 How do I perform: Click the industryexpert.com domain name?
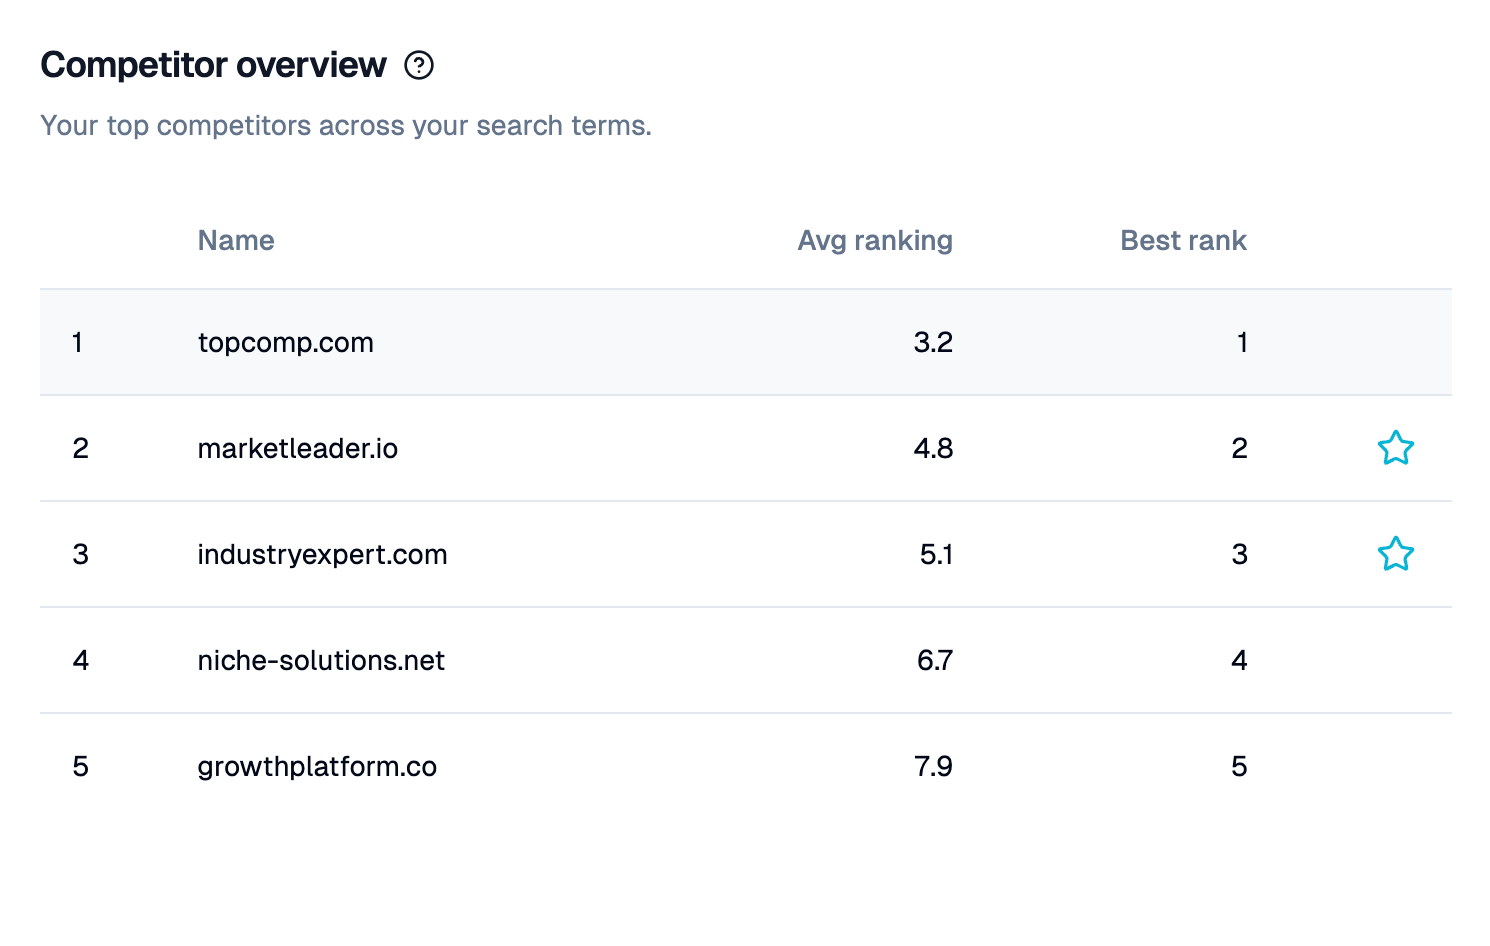pos(322,554)
